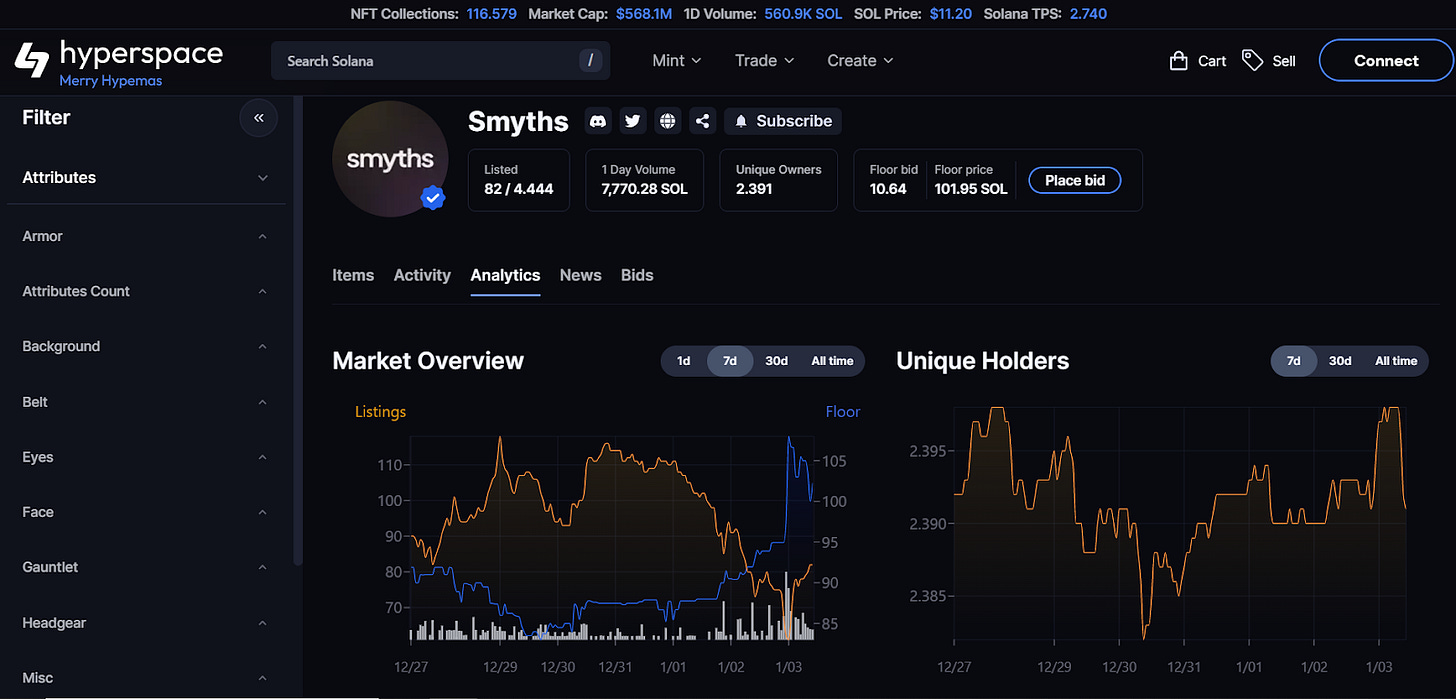This screenshot has height=699, width=1456.
Task: Click the Sell tag icon
Action: coord(1252,60)
